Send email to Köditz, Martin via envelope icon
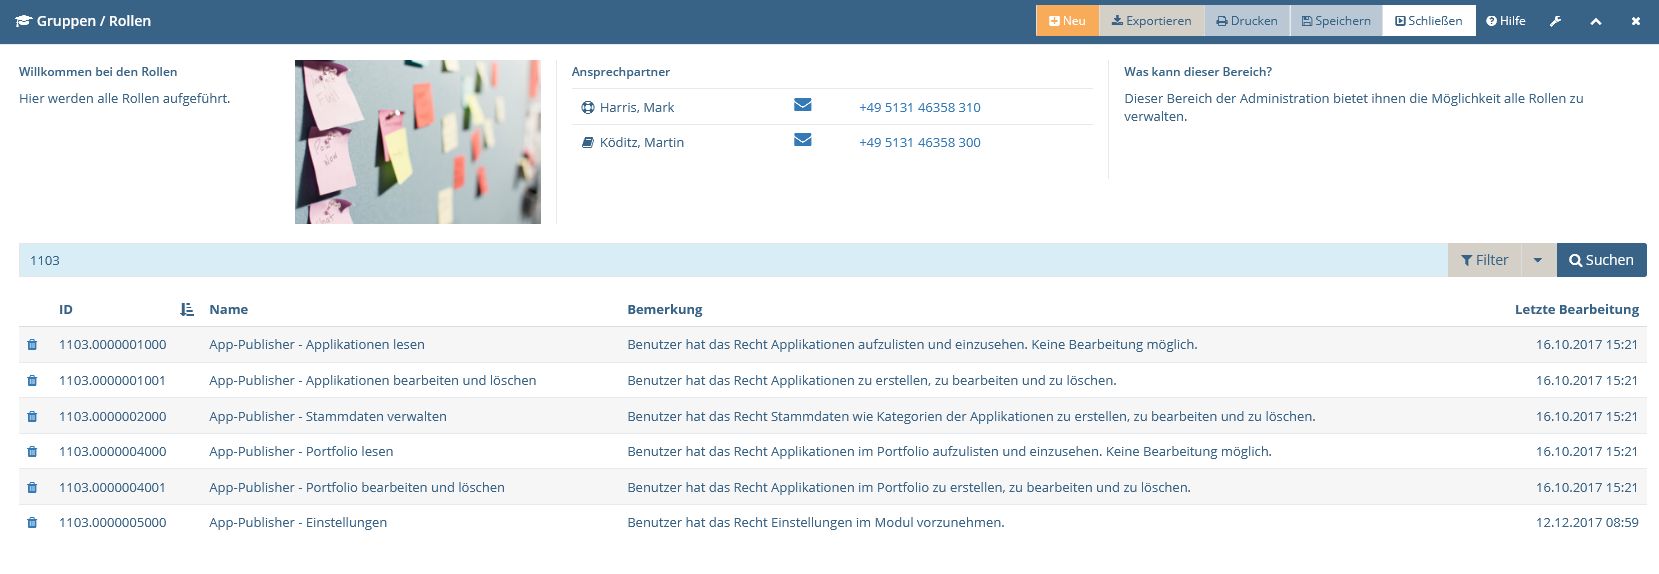Viewport: 1659px width, 574px height. coord(802,140)
